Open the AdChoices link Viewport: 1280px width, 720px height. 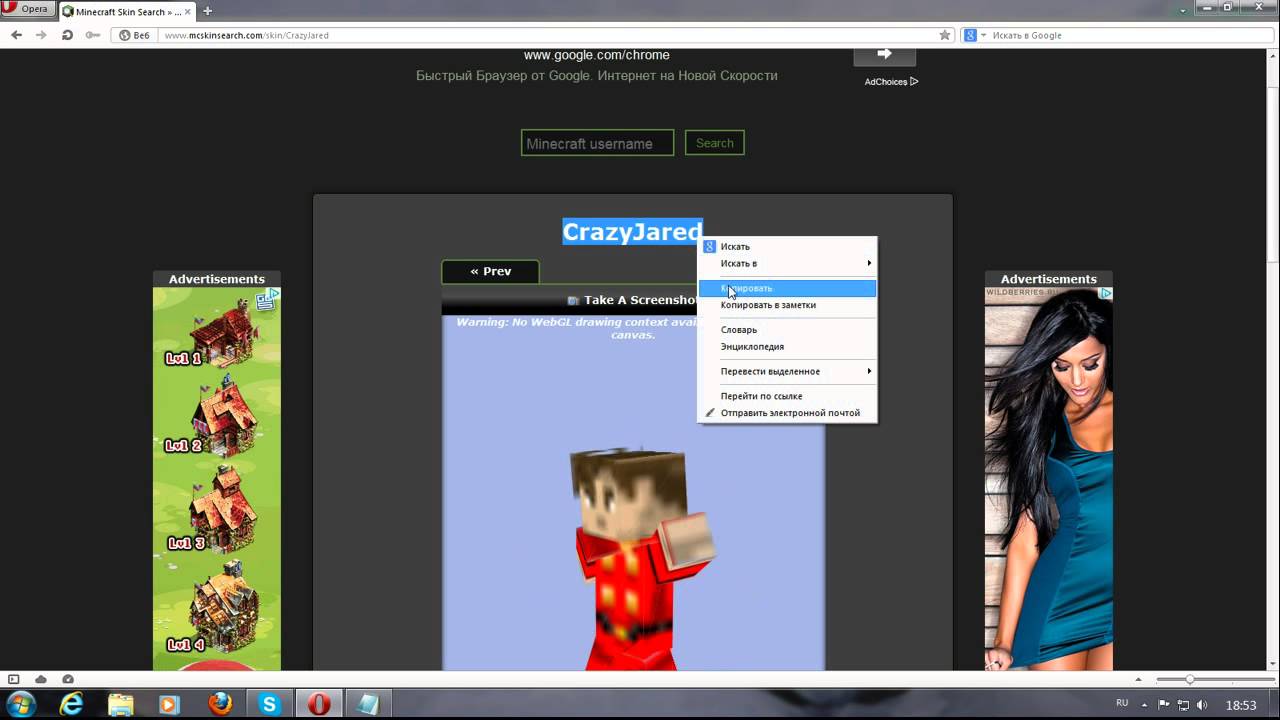coord(891,82)
